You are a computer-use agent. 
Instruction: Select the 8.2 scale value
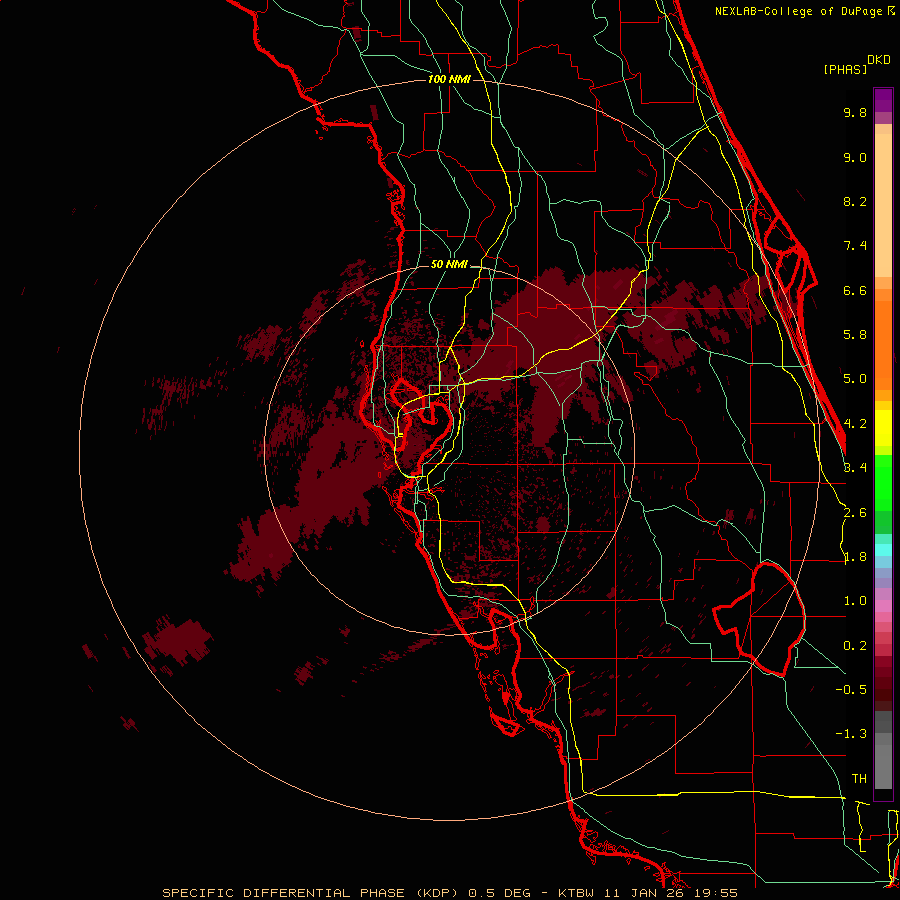(x=855, y=201)
